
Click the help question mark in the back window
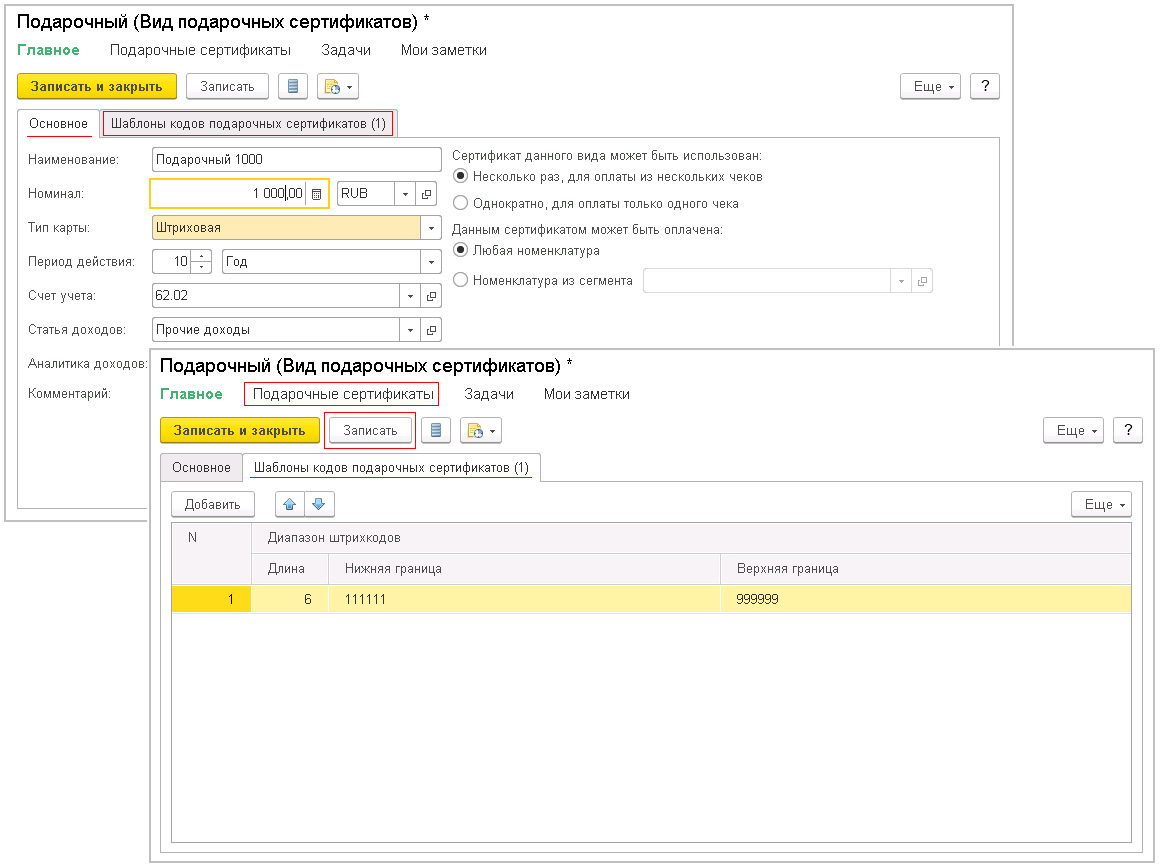pos(985,86)
